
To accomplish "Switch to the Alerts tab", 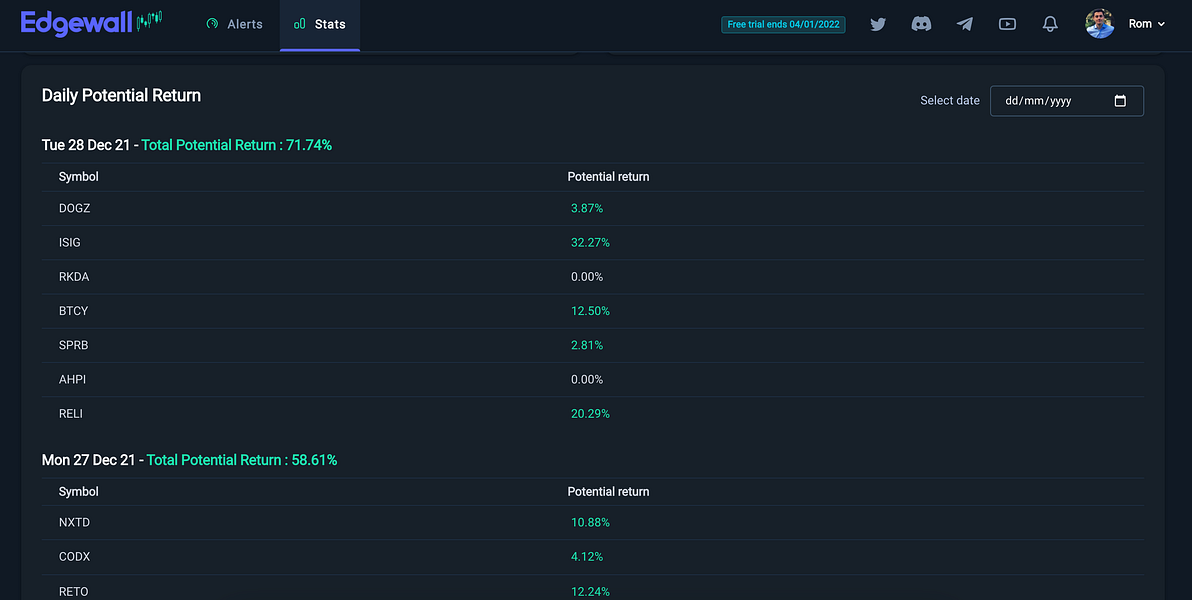I will (235, 24).
